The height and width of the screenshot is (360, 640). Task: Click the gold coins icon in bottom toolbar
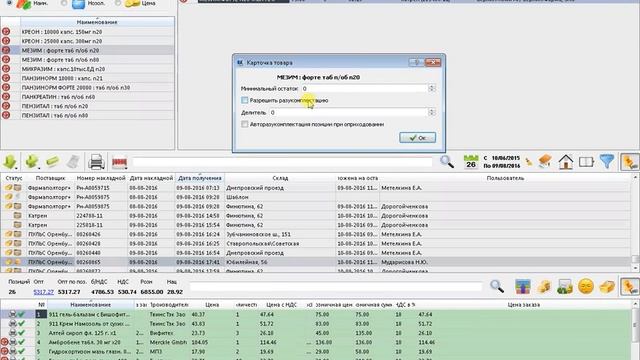(x=544, y=287)
